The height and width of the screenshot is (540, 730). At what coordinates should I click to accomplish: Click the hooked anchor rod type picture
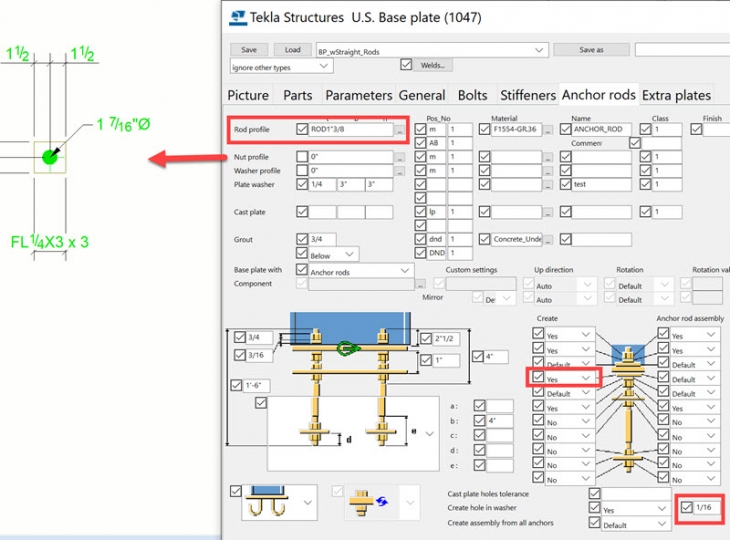[x=270, y=502]
